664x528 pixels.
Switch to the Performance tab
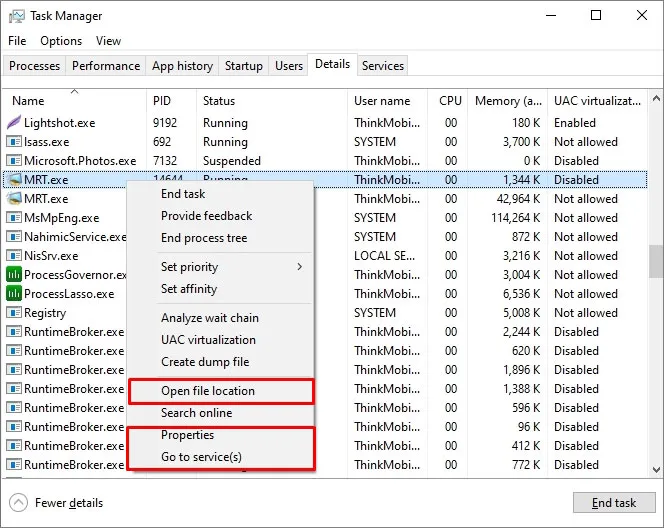tap(106, 66)
